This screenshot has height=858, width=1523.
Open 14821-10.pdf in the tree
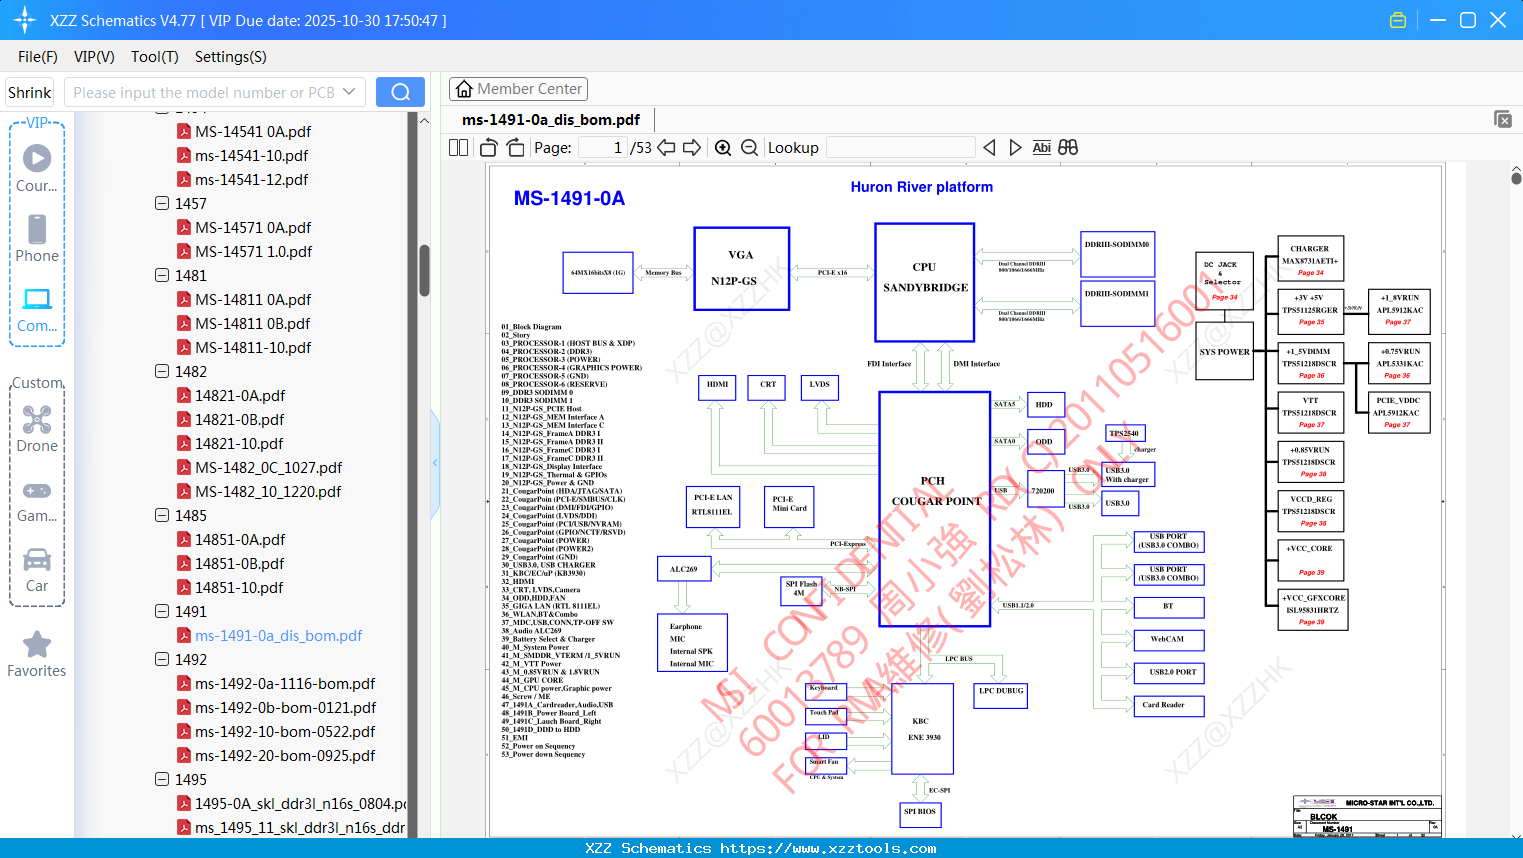click(239, 443)
